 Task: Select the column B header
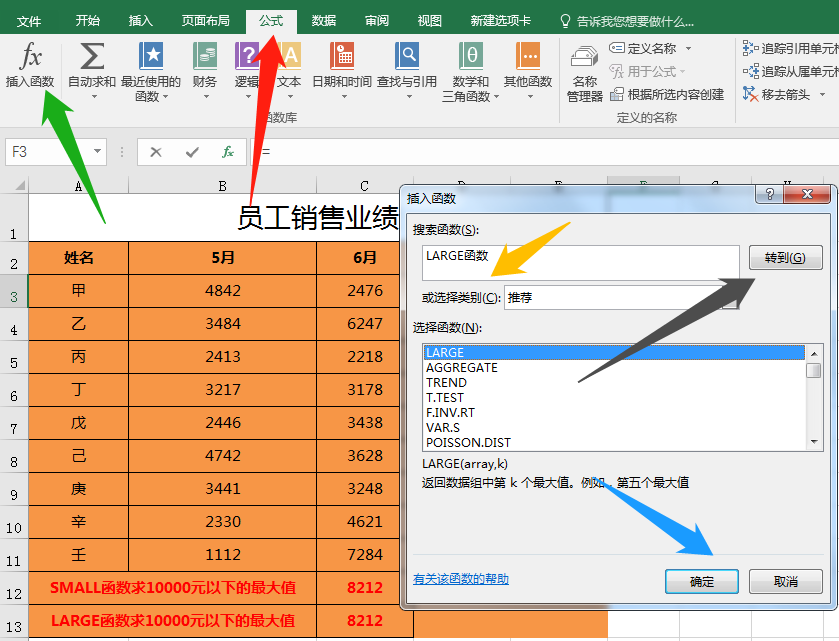pos(223,186)
